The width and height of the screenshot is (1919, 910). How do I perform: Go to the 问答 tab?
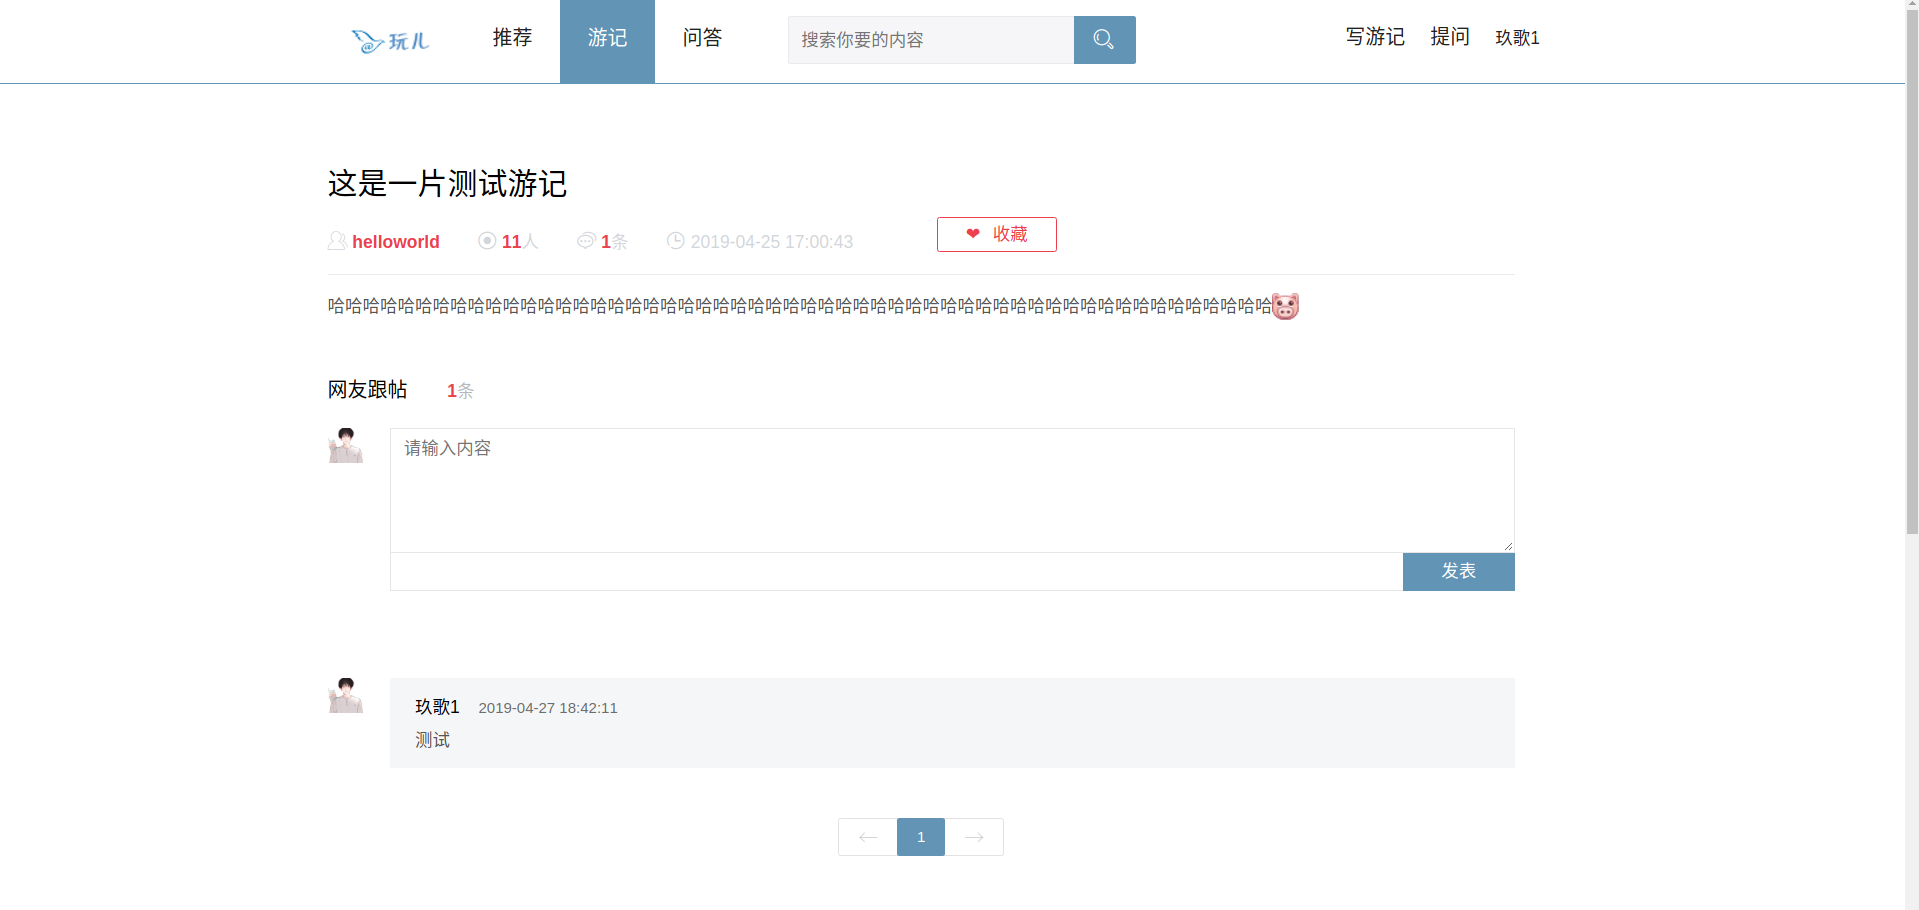(x=702, y=38)
